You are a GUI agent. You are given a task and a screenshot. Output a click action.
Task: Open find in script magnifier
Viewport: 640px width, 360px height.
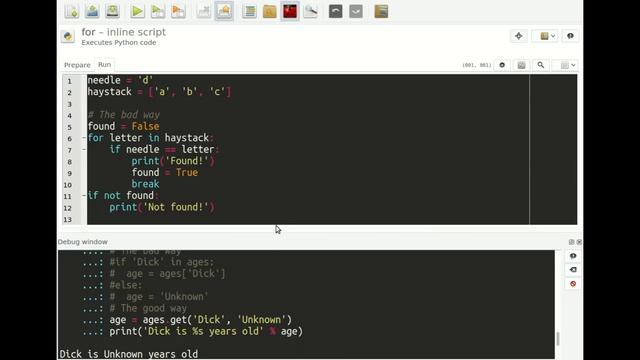[x=540, y=65]
